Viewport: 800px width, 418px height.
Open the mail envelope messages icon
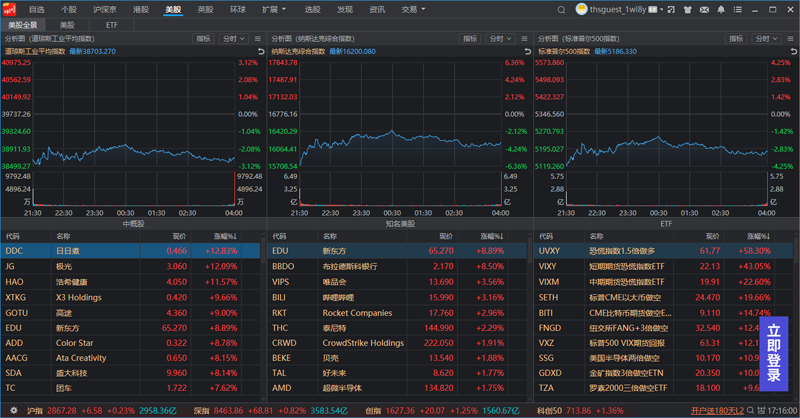coord(704,10)
